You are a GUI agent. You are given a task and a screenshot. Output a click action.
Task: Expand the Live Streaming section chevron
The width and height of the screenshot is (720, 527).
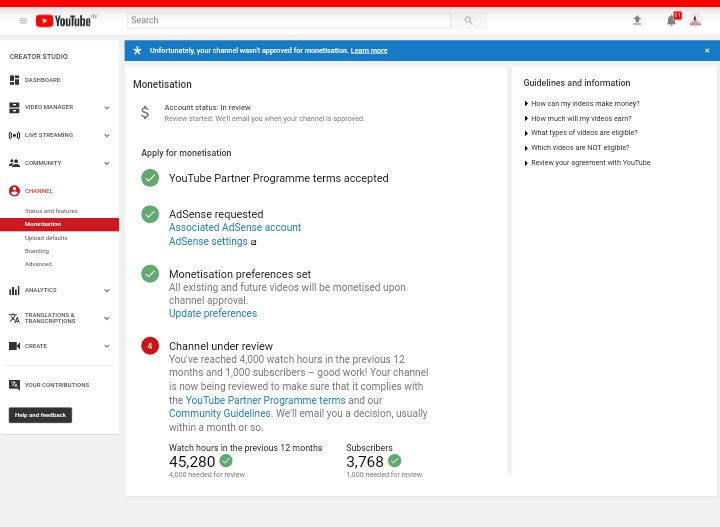[x=107, y=135]
